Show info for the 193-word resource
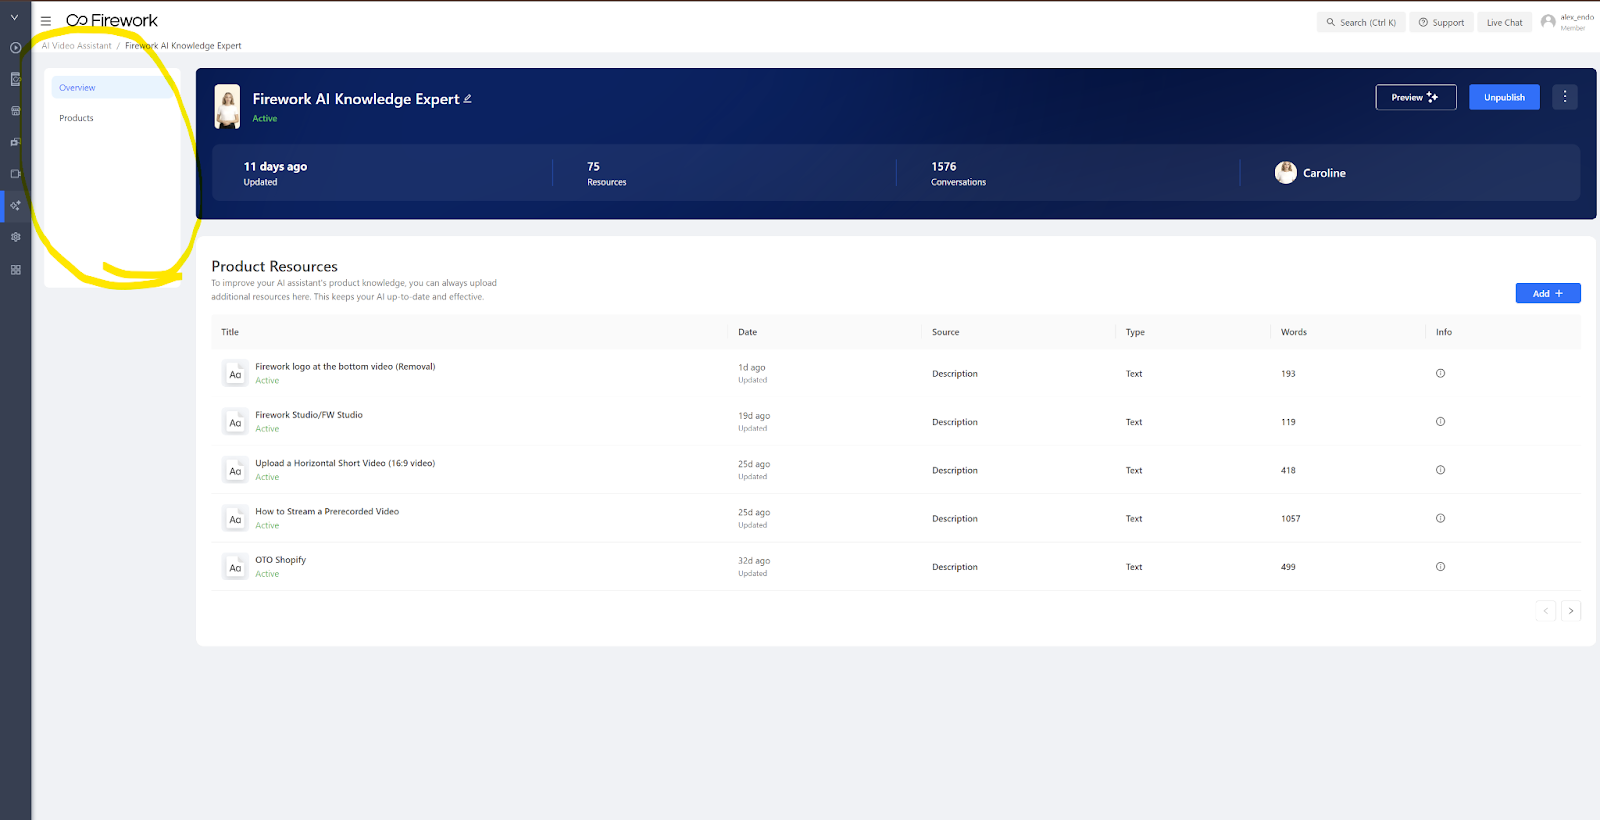The image size is (1600, 820). click(1440, 373)
